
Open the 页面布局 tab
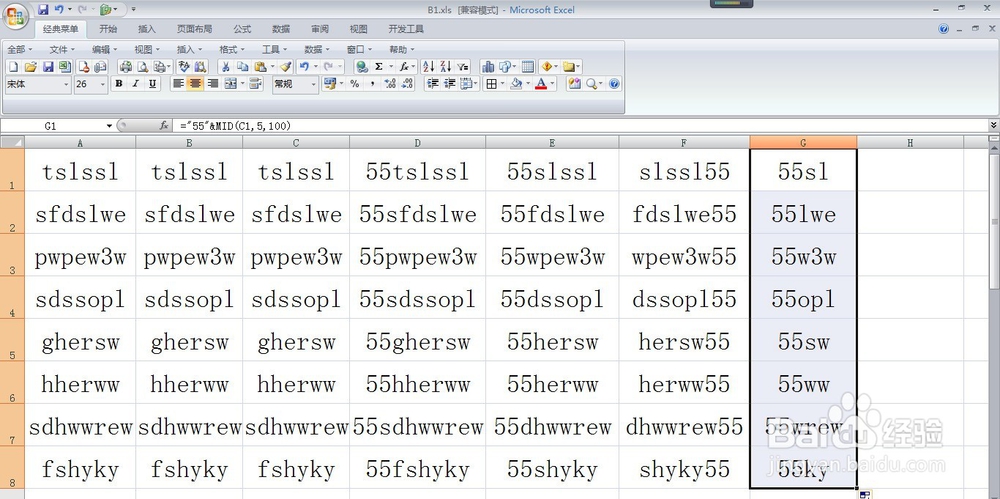point(195,29)
